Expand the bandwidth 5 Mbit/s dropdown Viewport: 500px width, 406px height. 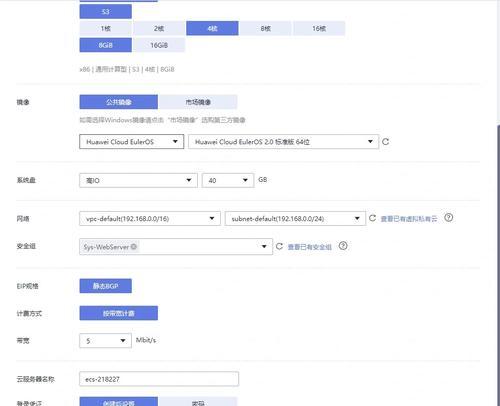[105, 341]
